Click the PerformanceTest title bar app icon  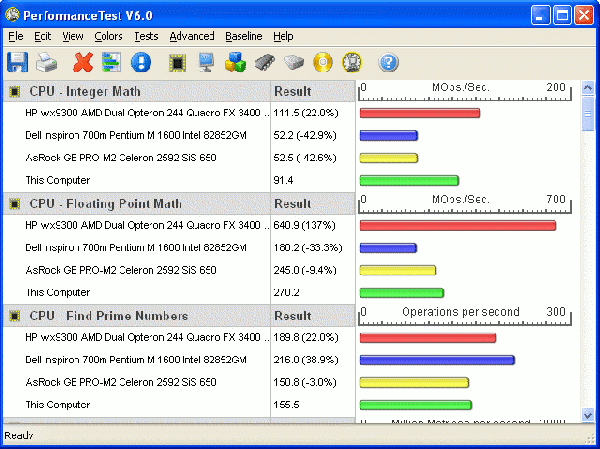(x=12, y=15)
